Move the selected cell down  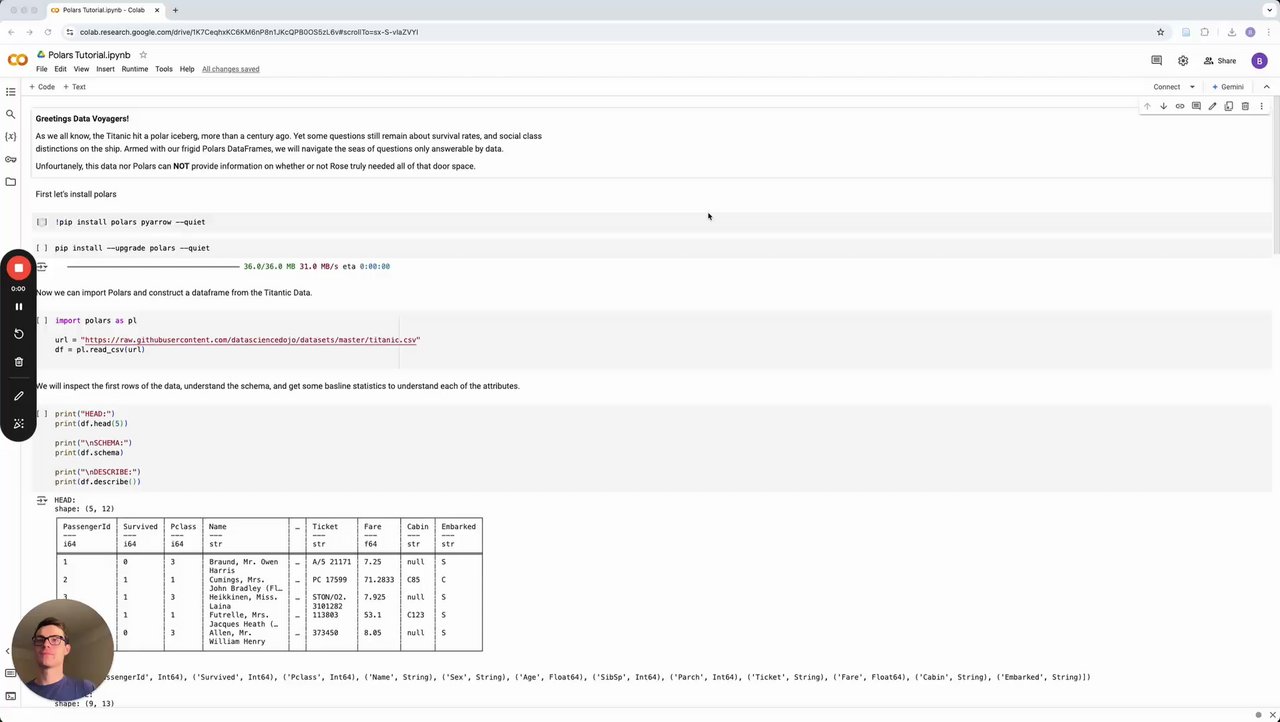(1163, 106)
